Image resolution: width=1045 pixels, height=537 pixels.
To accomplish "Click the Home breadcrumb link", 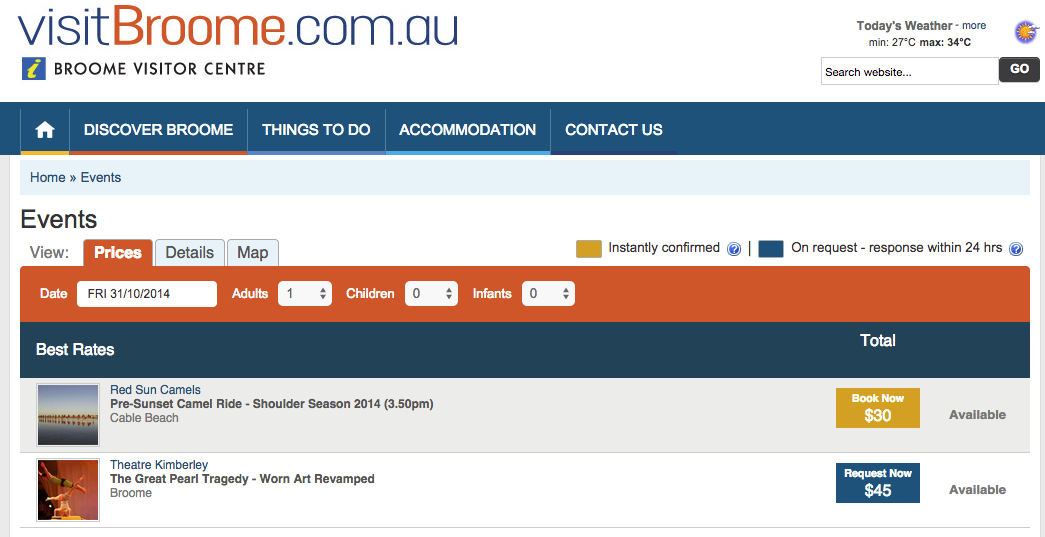I will pyautogui.click(x=47, y=177).
